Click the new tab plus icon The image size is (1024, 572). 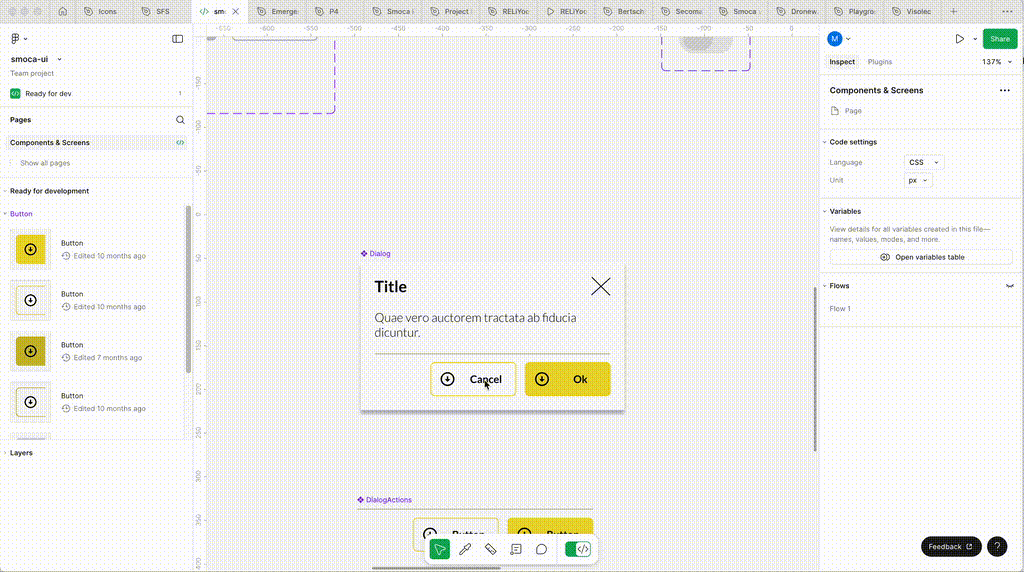click(x=953, y=11)
